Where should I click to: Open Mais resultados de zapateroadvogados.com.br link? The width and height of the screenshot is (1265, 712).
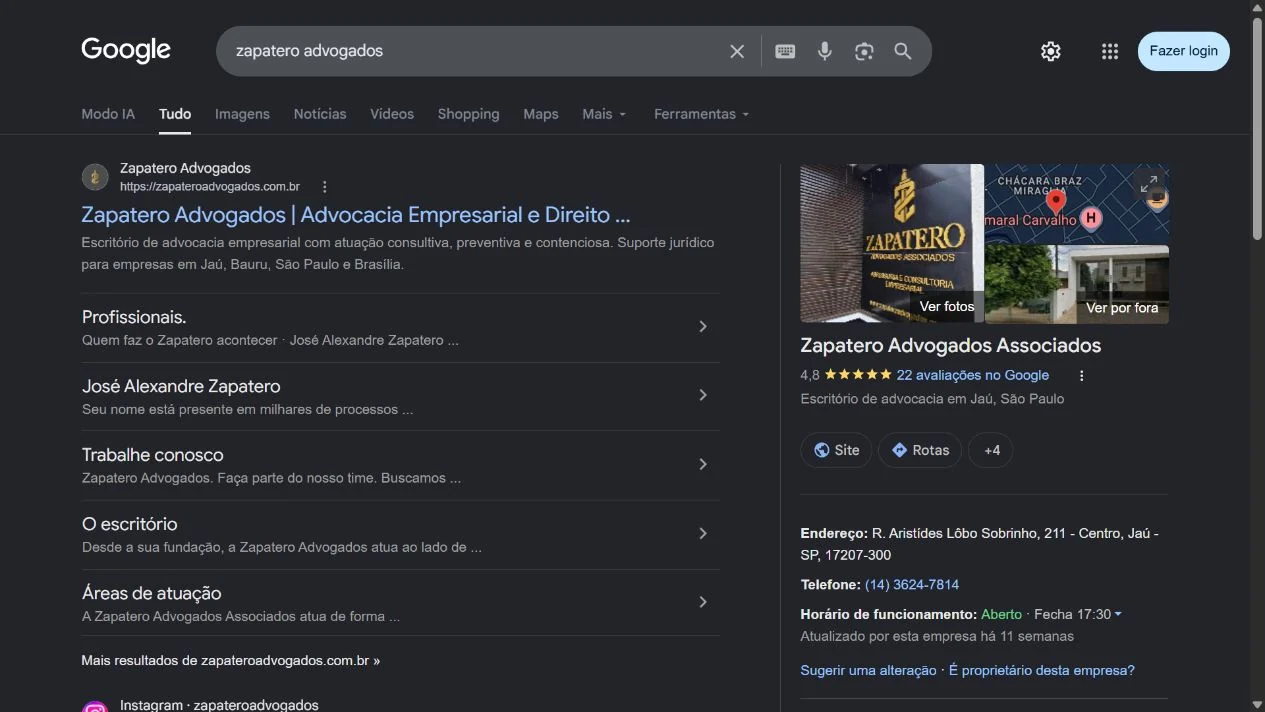[x=231, y=660]
